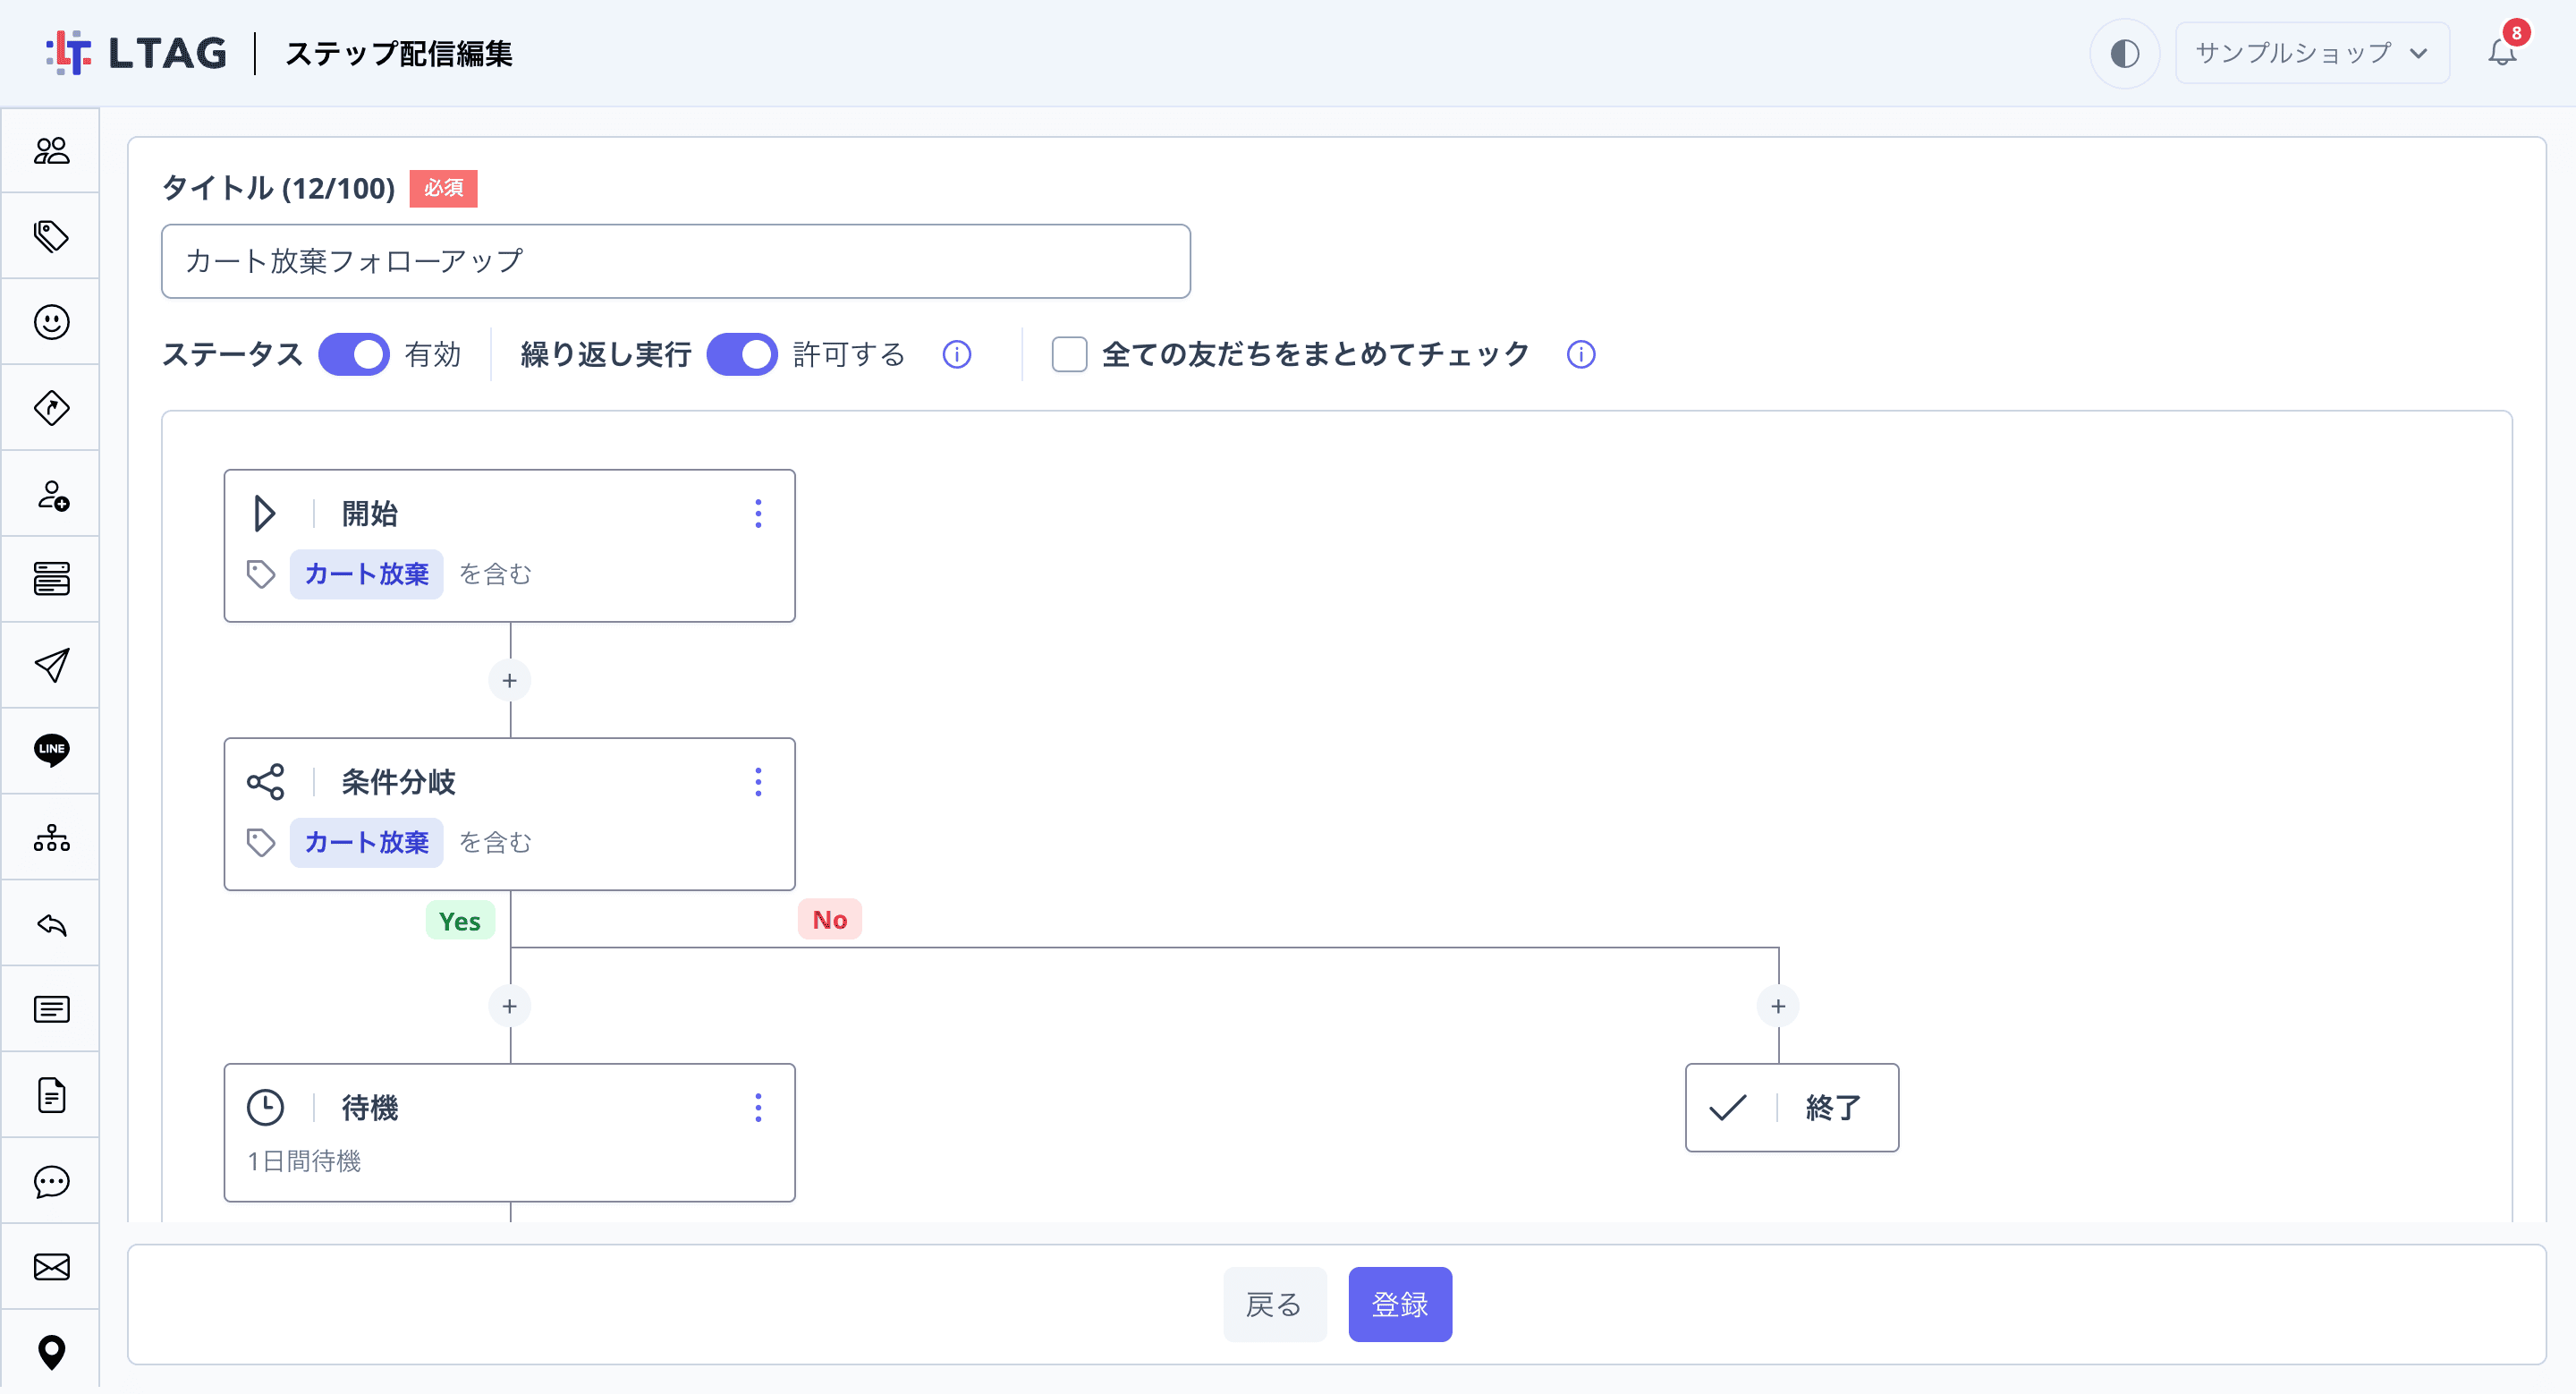Add a step on the Yes branch
2576x1394 pixels.
[x=510, y=1006]
